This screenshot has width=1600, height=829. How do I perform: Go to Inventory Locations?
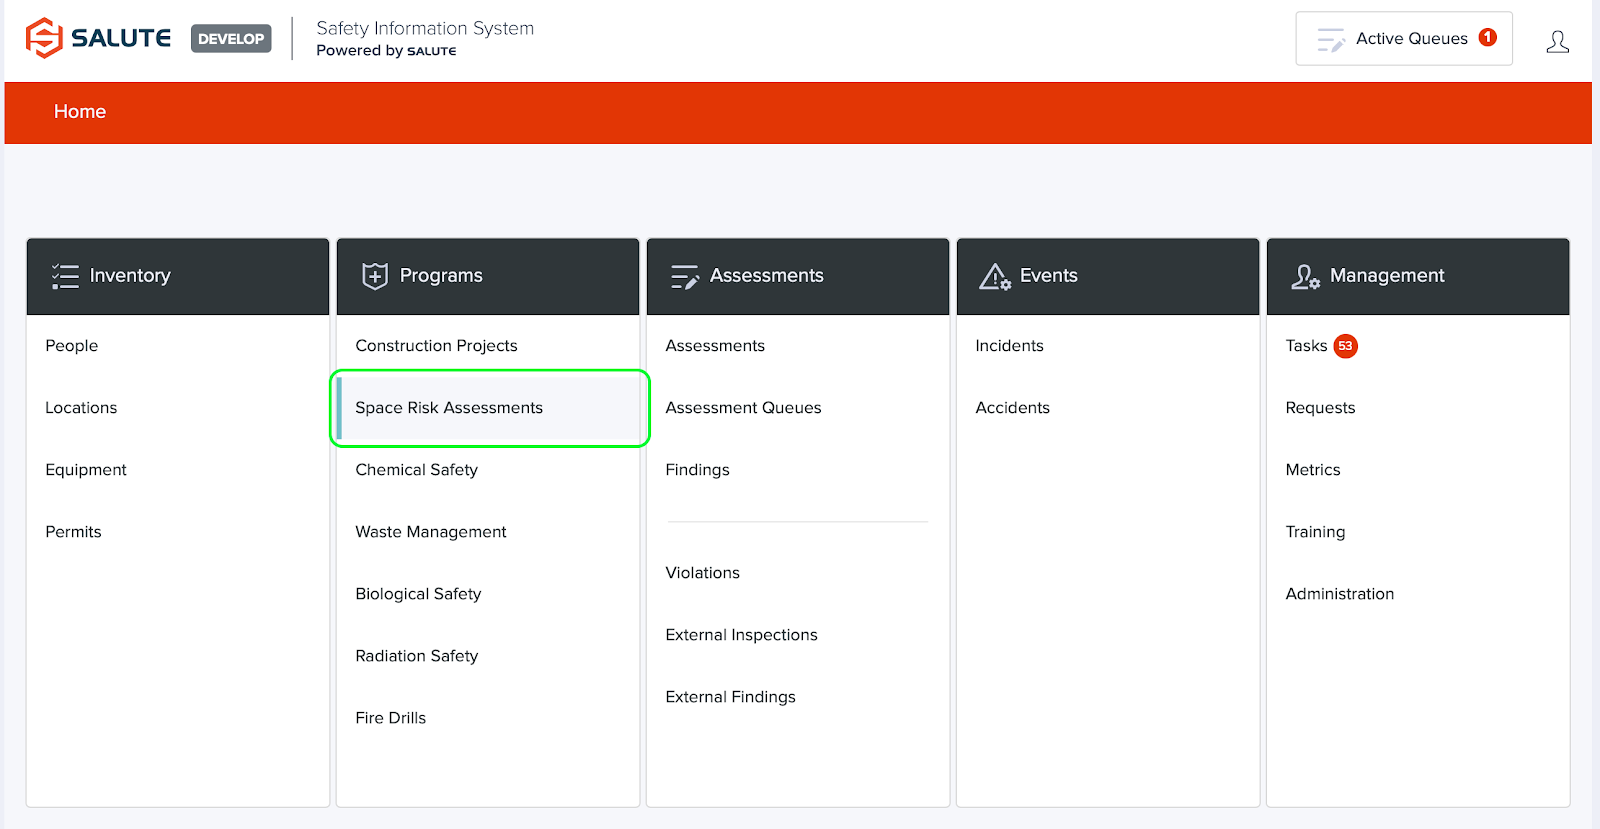tap(81, 408)
